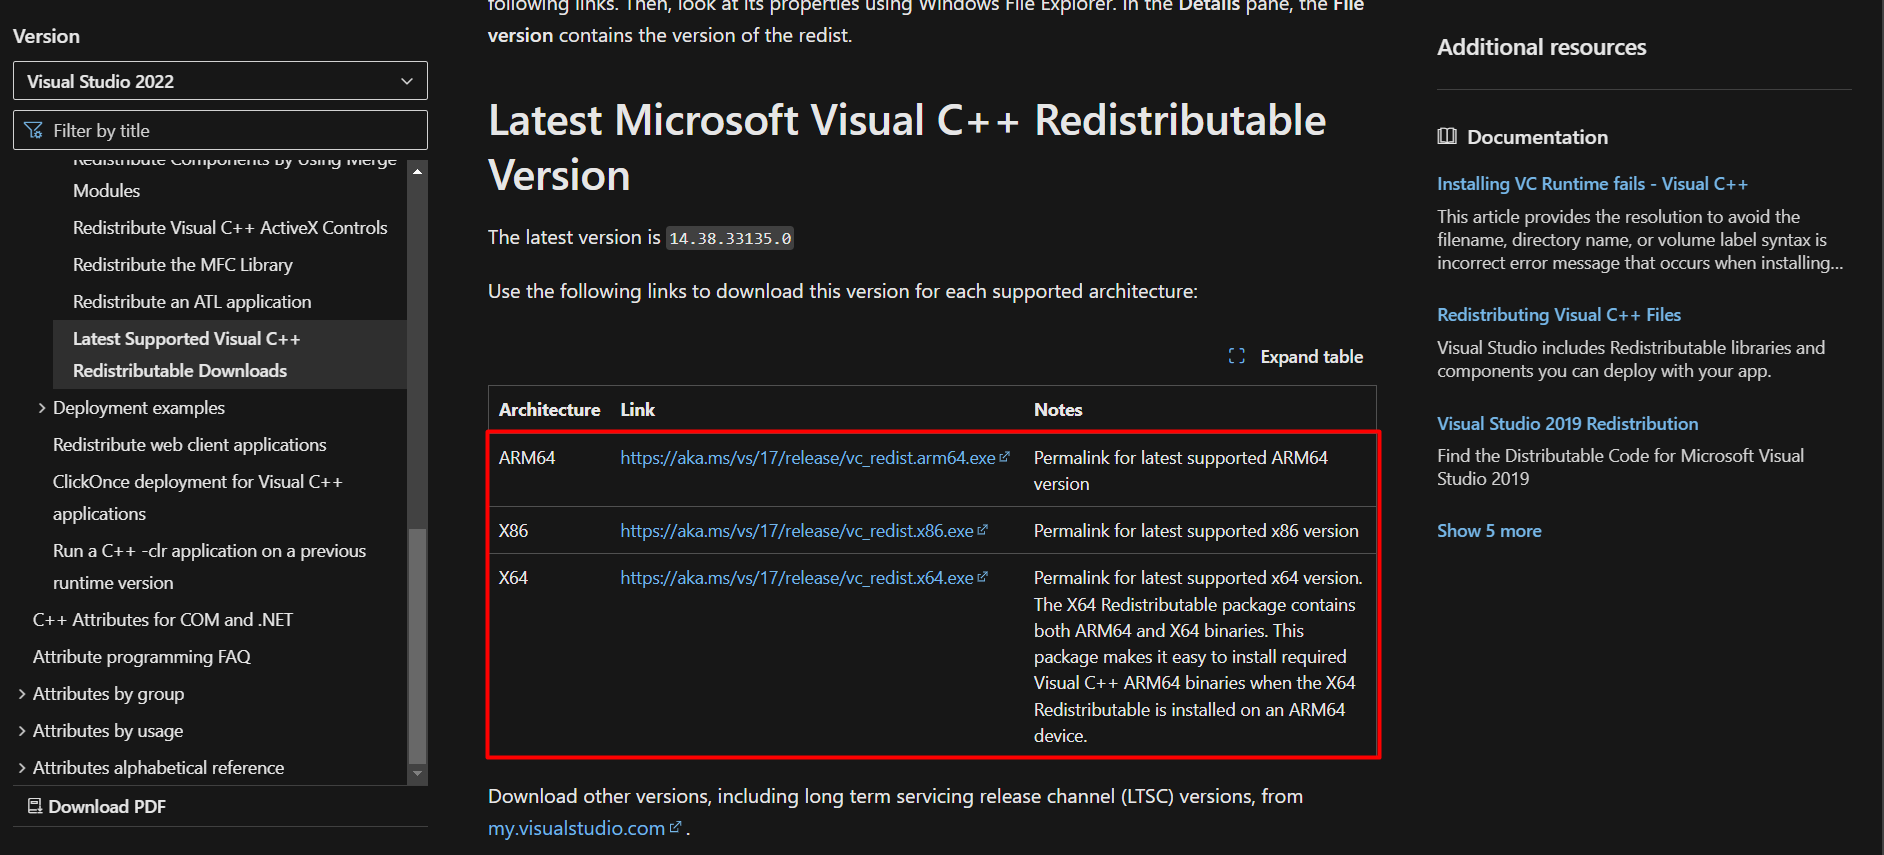The width and height of the screenshot is (1884, 855).
Task: Expand Attributes alphabetical reference node
Action: click(x=22, y=768)
